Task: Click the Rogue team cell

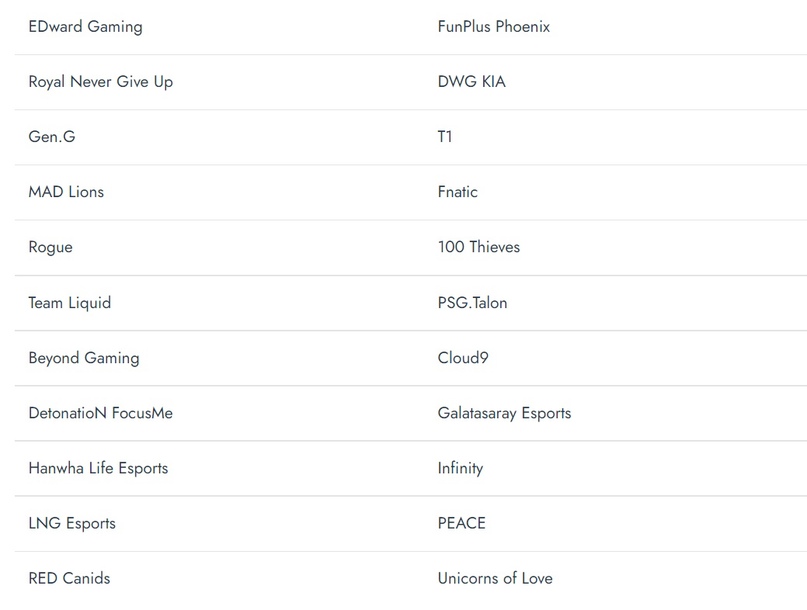Action: tap(50, 247)
